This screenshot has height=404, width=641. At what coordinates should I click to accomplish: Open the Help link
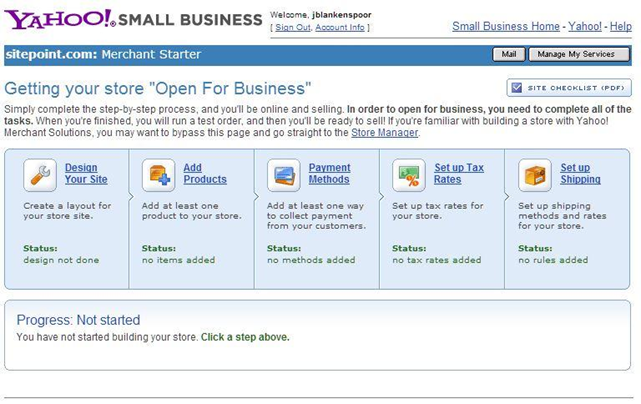click(621, 26)
